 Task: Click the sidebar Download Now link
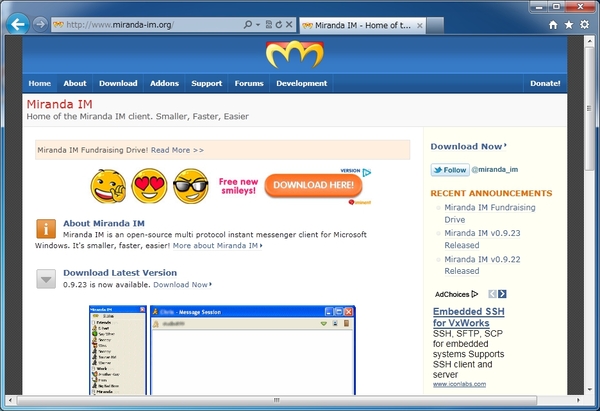[468, 147]
